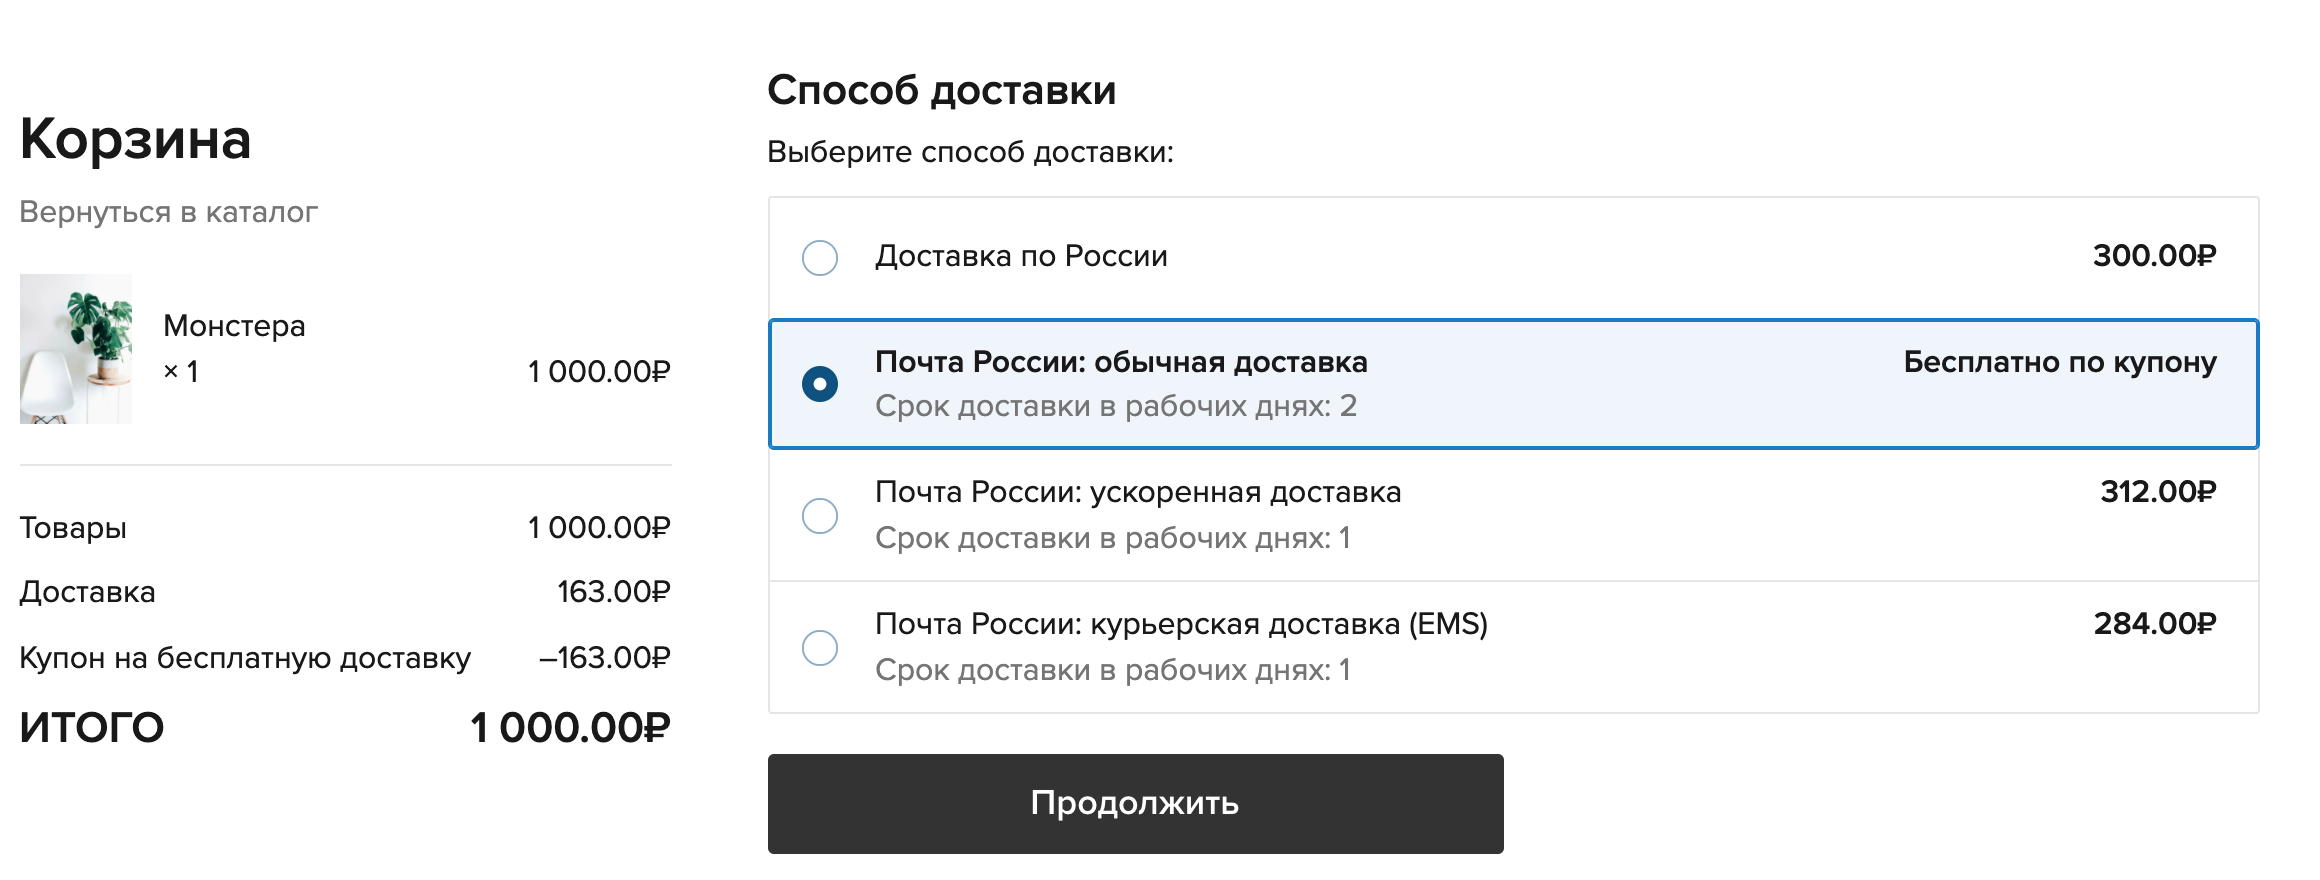This screenshot has width=2320, height=880.
Task: Click the Способ доставки heading
Action: [941, 90]
